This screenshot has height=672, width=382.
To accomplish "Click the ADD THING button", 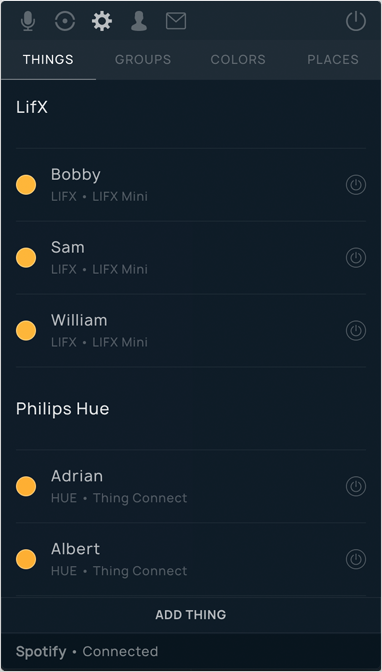I will pyautogui.click(x=191, y=615).
